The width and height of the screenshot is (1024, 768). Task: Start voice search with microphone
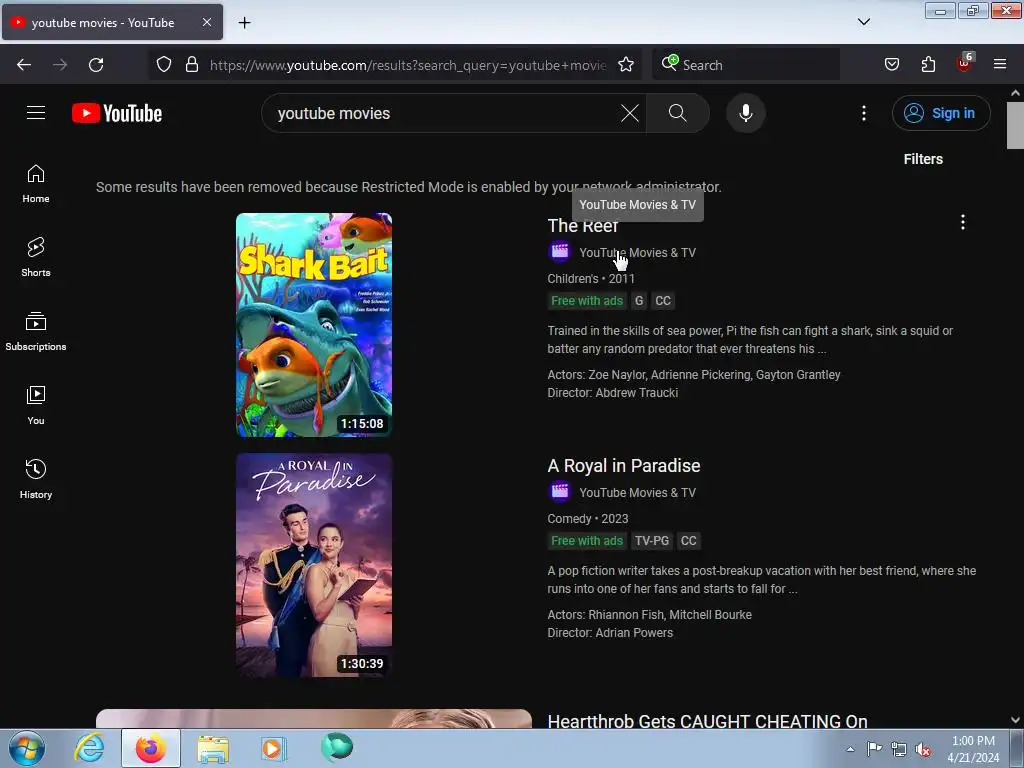(746, 113)
